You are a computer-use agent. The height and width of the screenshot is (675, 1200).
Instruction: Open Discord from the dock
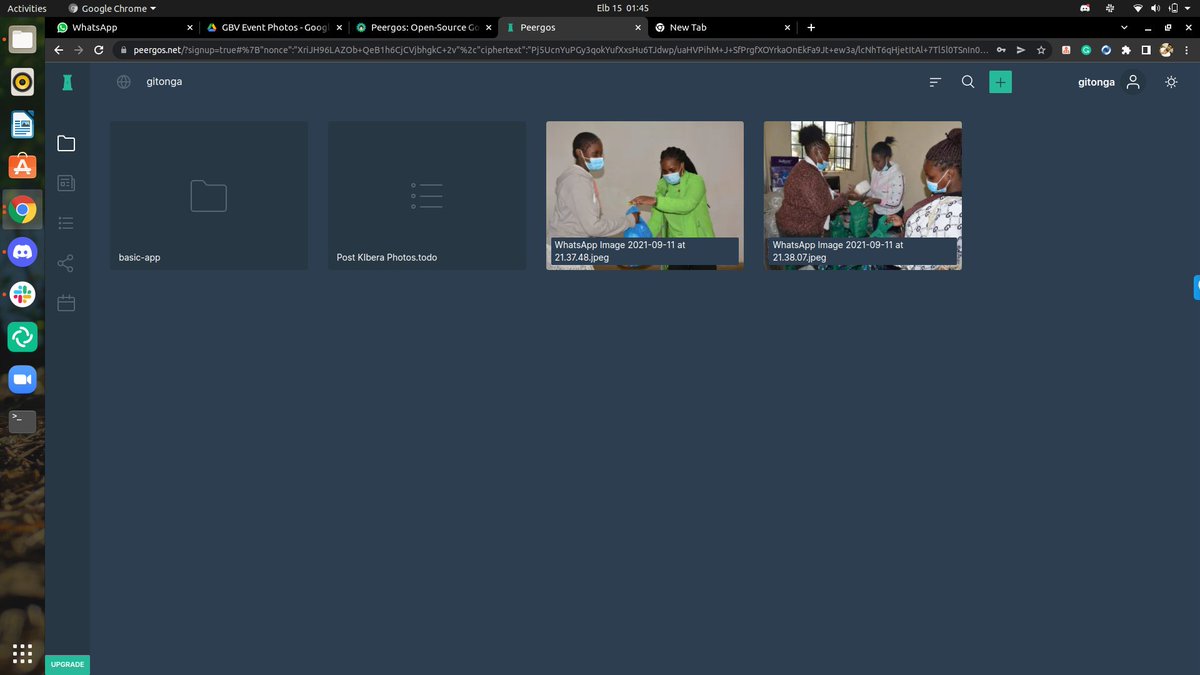pyautogui.click(x=23, y=252)
